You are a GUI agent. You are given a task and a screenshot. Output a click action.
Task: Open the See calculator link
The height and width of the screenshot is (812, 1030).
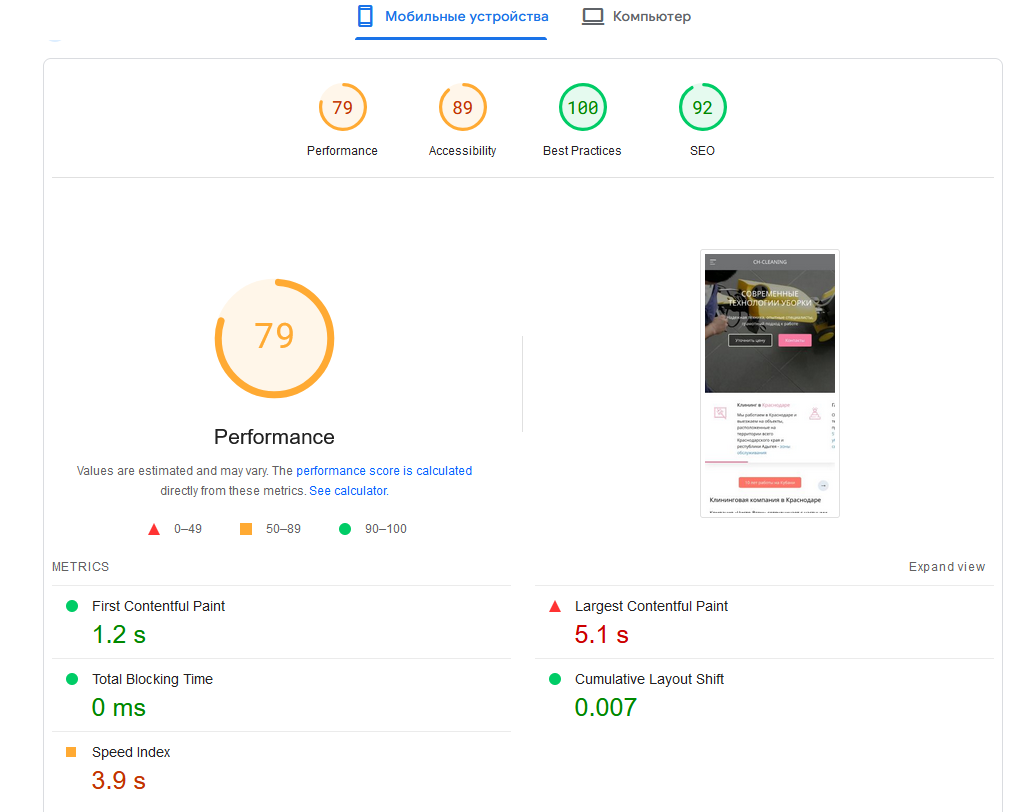(349, 491)
